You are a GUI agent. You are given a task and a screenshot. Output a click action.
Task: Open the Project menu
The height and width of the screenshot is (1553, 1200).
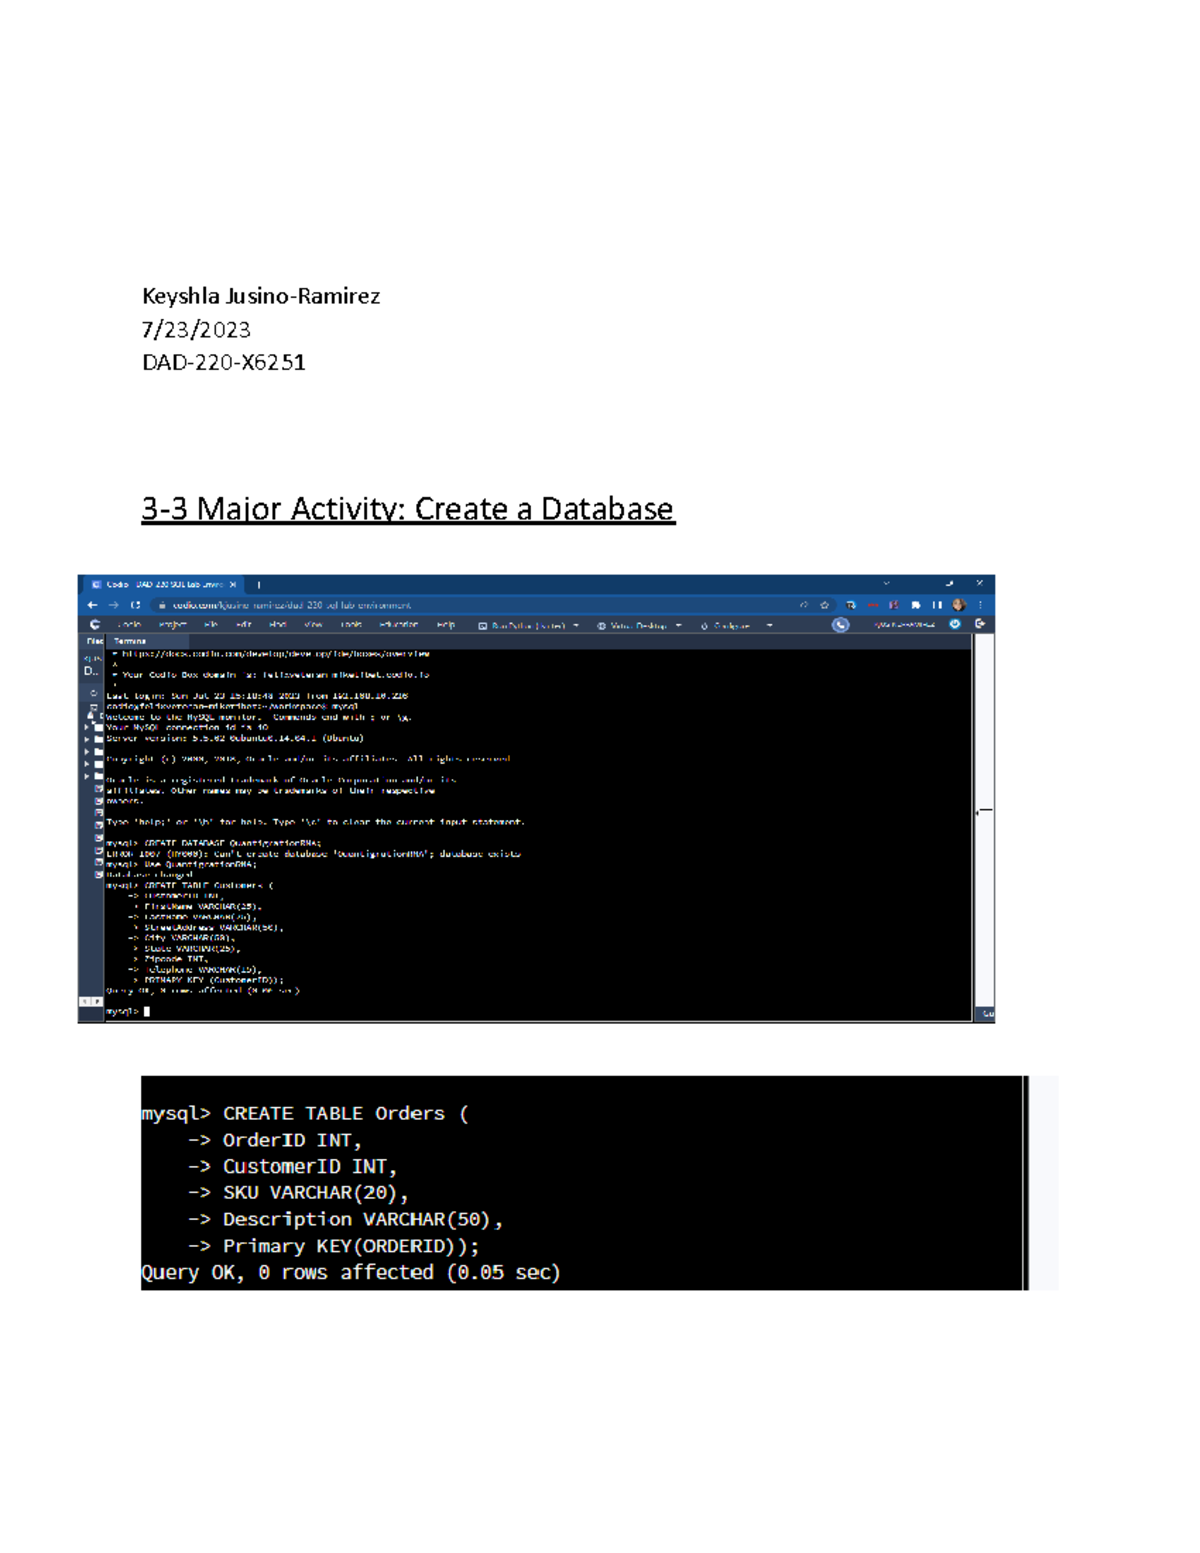click(x=172, y=625)
